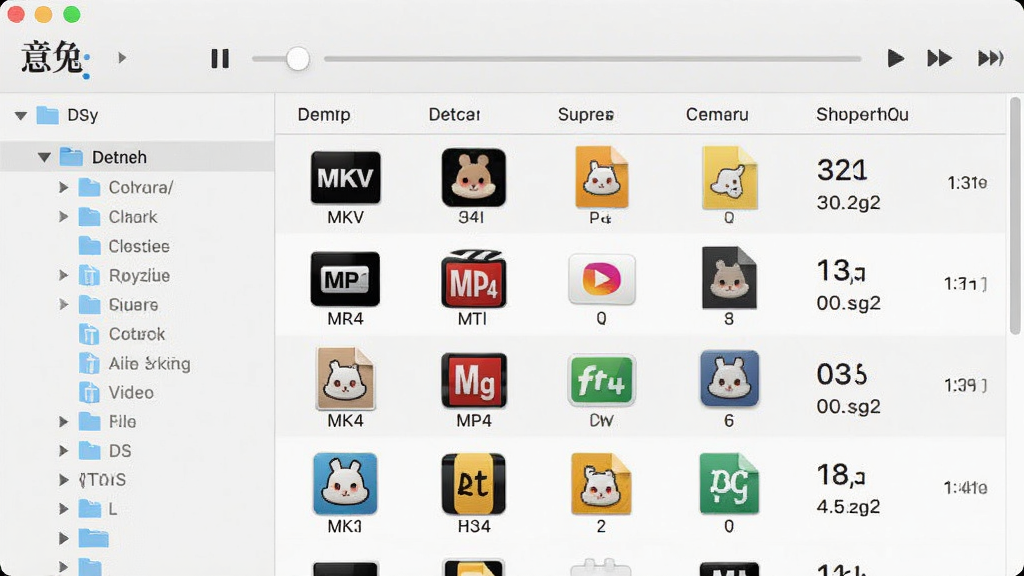The width and height of the screenshot is (1024, 576).
Task: Open the beige bunny document labeled MK4
Action: click(x=345, y=379)
